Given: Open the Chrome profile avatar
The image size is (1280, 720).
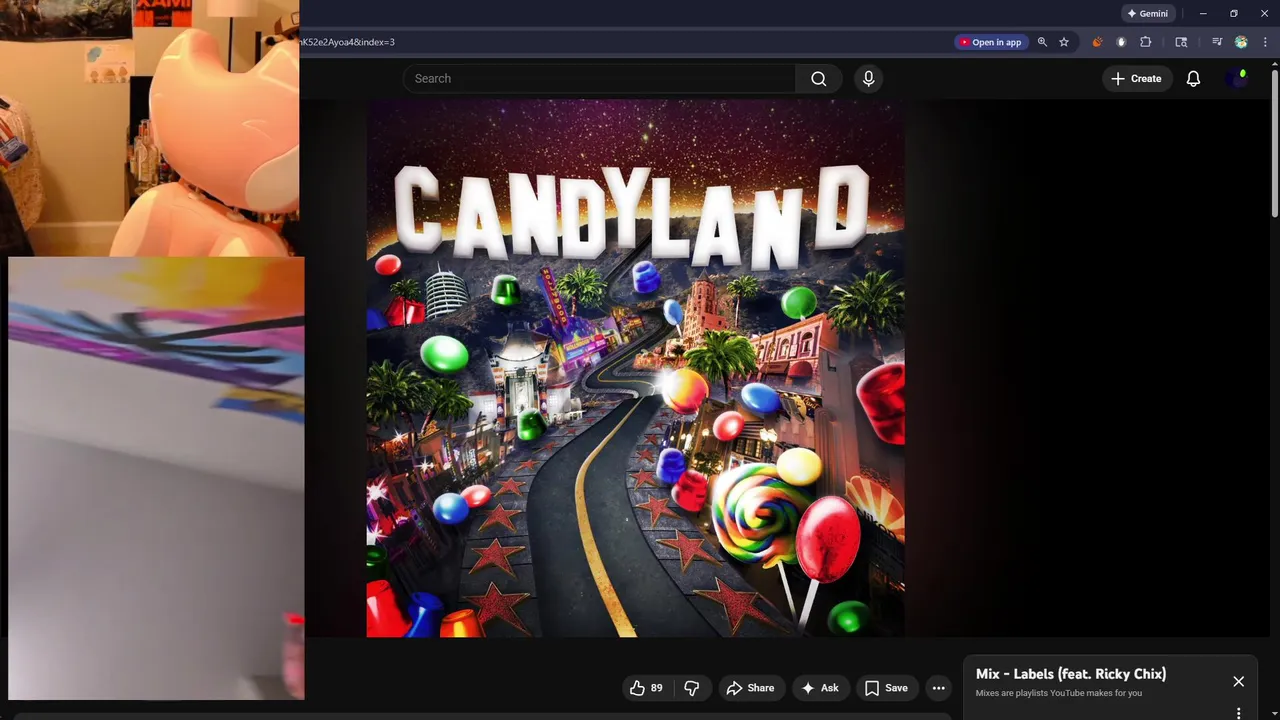Looking at the screenshot, I should (x=1241, y=42).
